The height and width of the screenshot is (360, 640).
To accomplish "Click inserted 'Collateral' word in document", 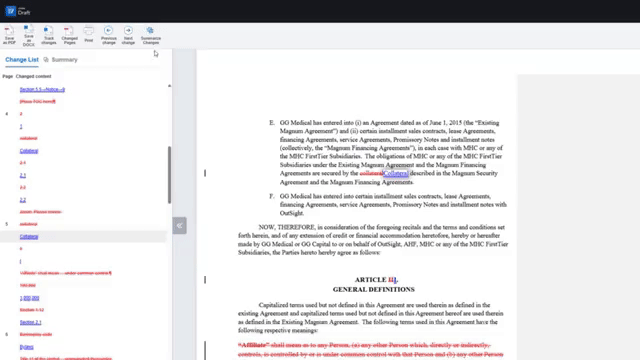I will [x=396, y=173].
